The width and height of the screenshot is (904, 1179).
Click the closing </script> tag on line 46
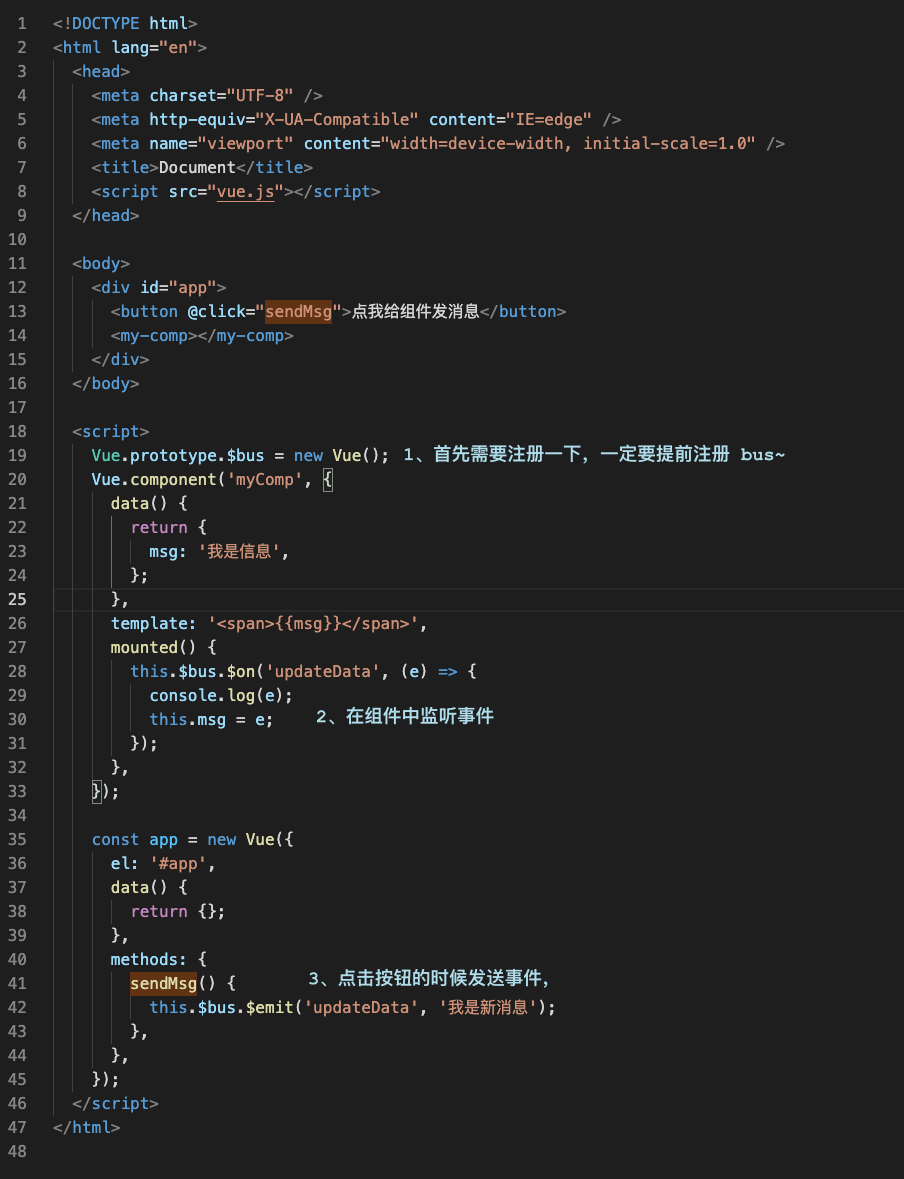(115, 1104)
